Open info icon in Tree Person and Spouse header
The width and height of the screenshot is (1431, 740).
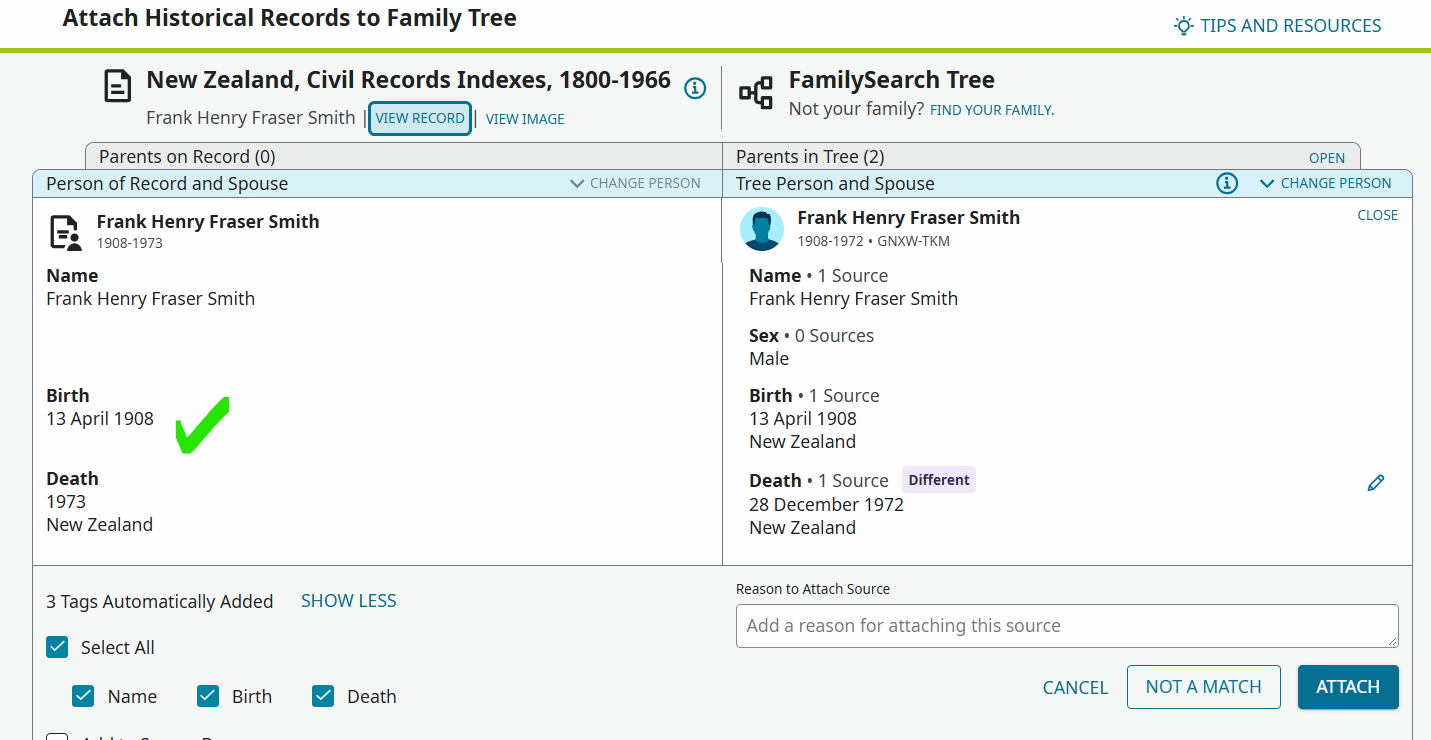(1227, 183)
